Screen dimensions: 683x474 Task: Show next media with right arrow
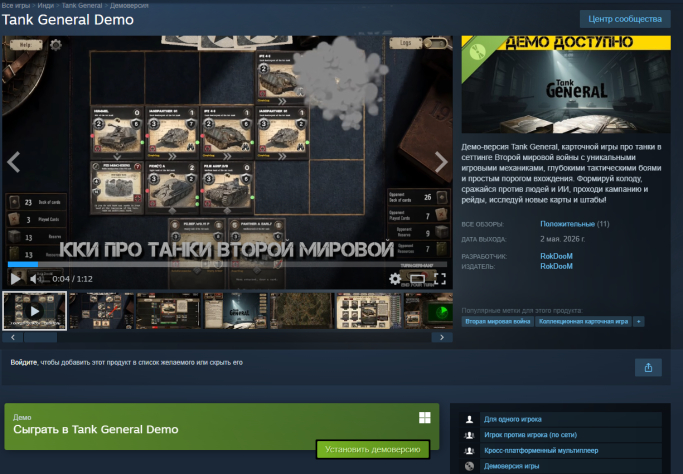(441, 163)
